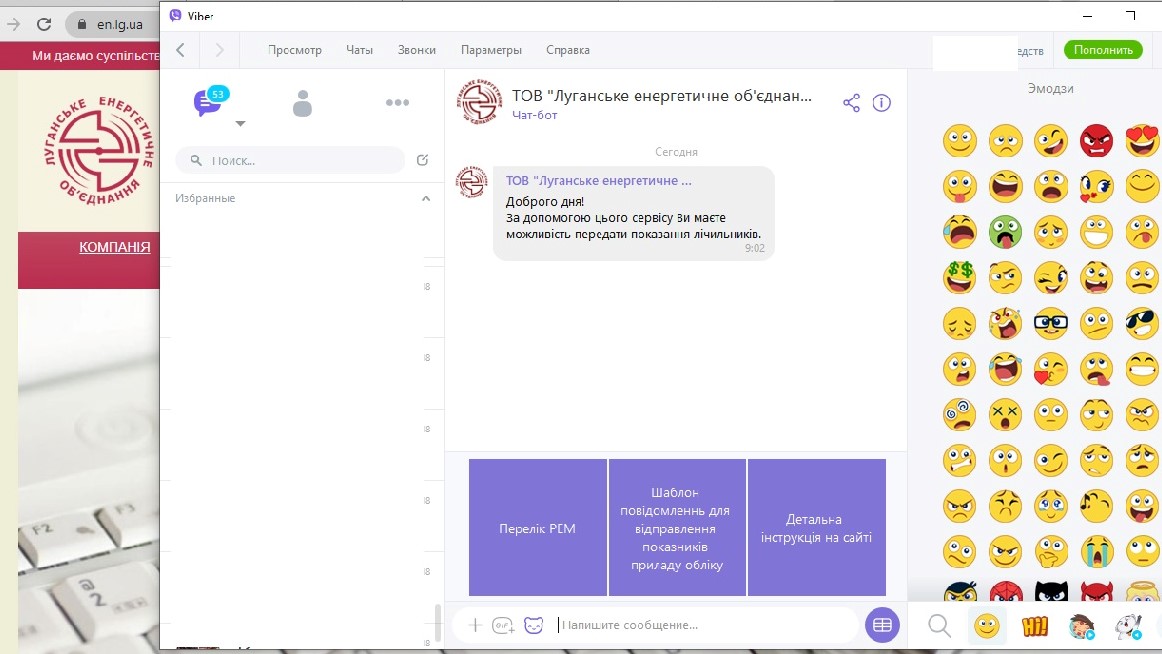Open the Параметры menu
Viewport: 1162px width, 654px height.
(x=491, y=50)
